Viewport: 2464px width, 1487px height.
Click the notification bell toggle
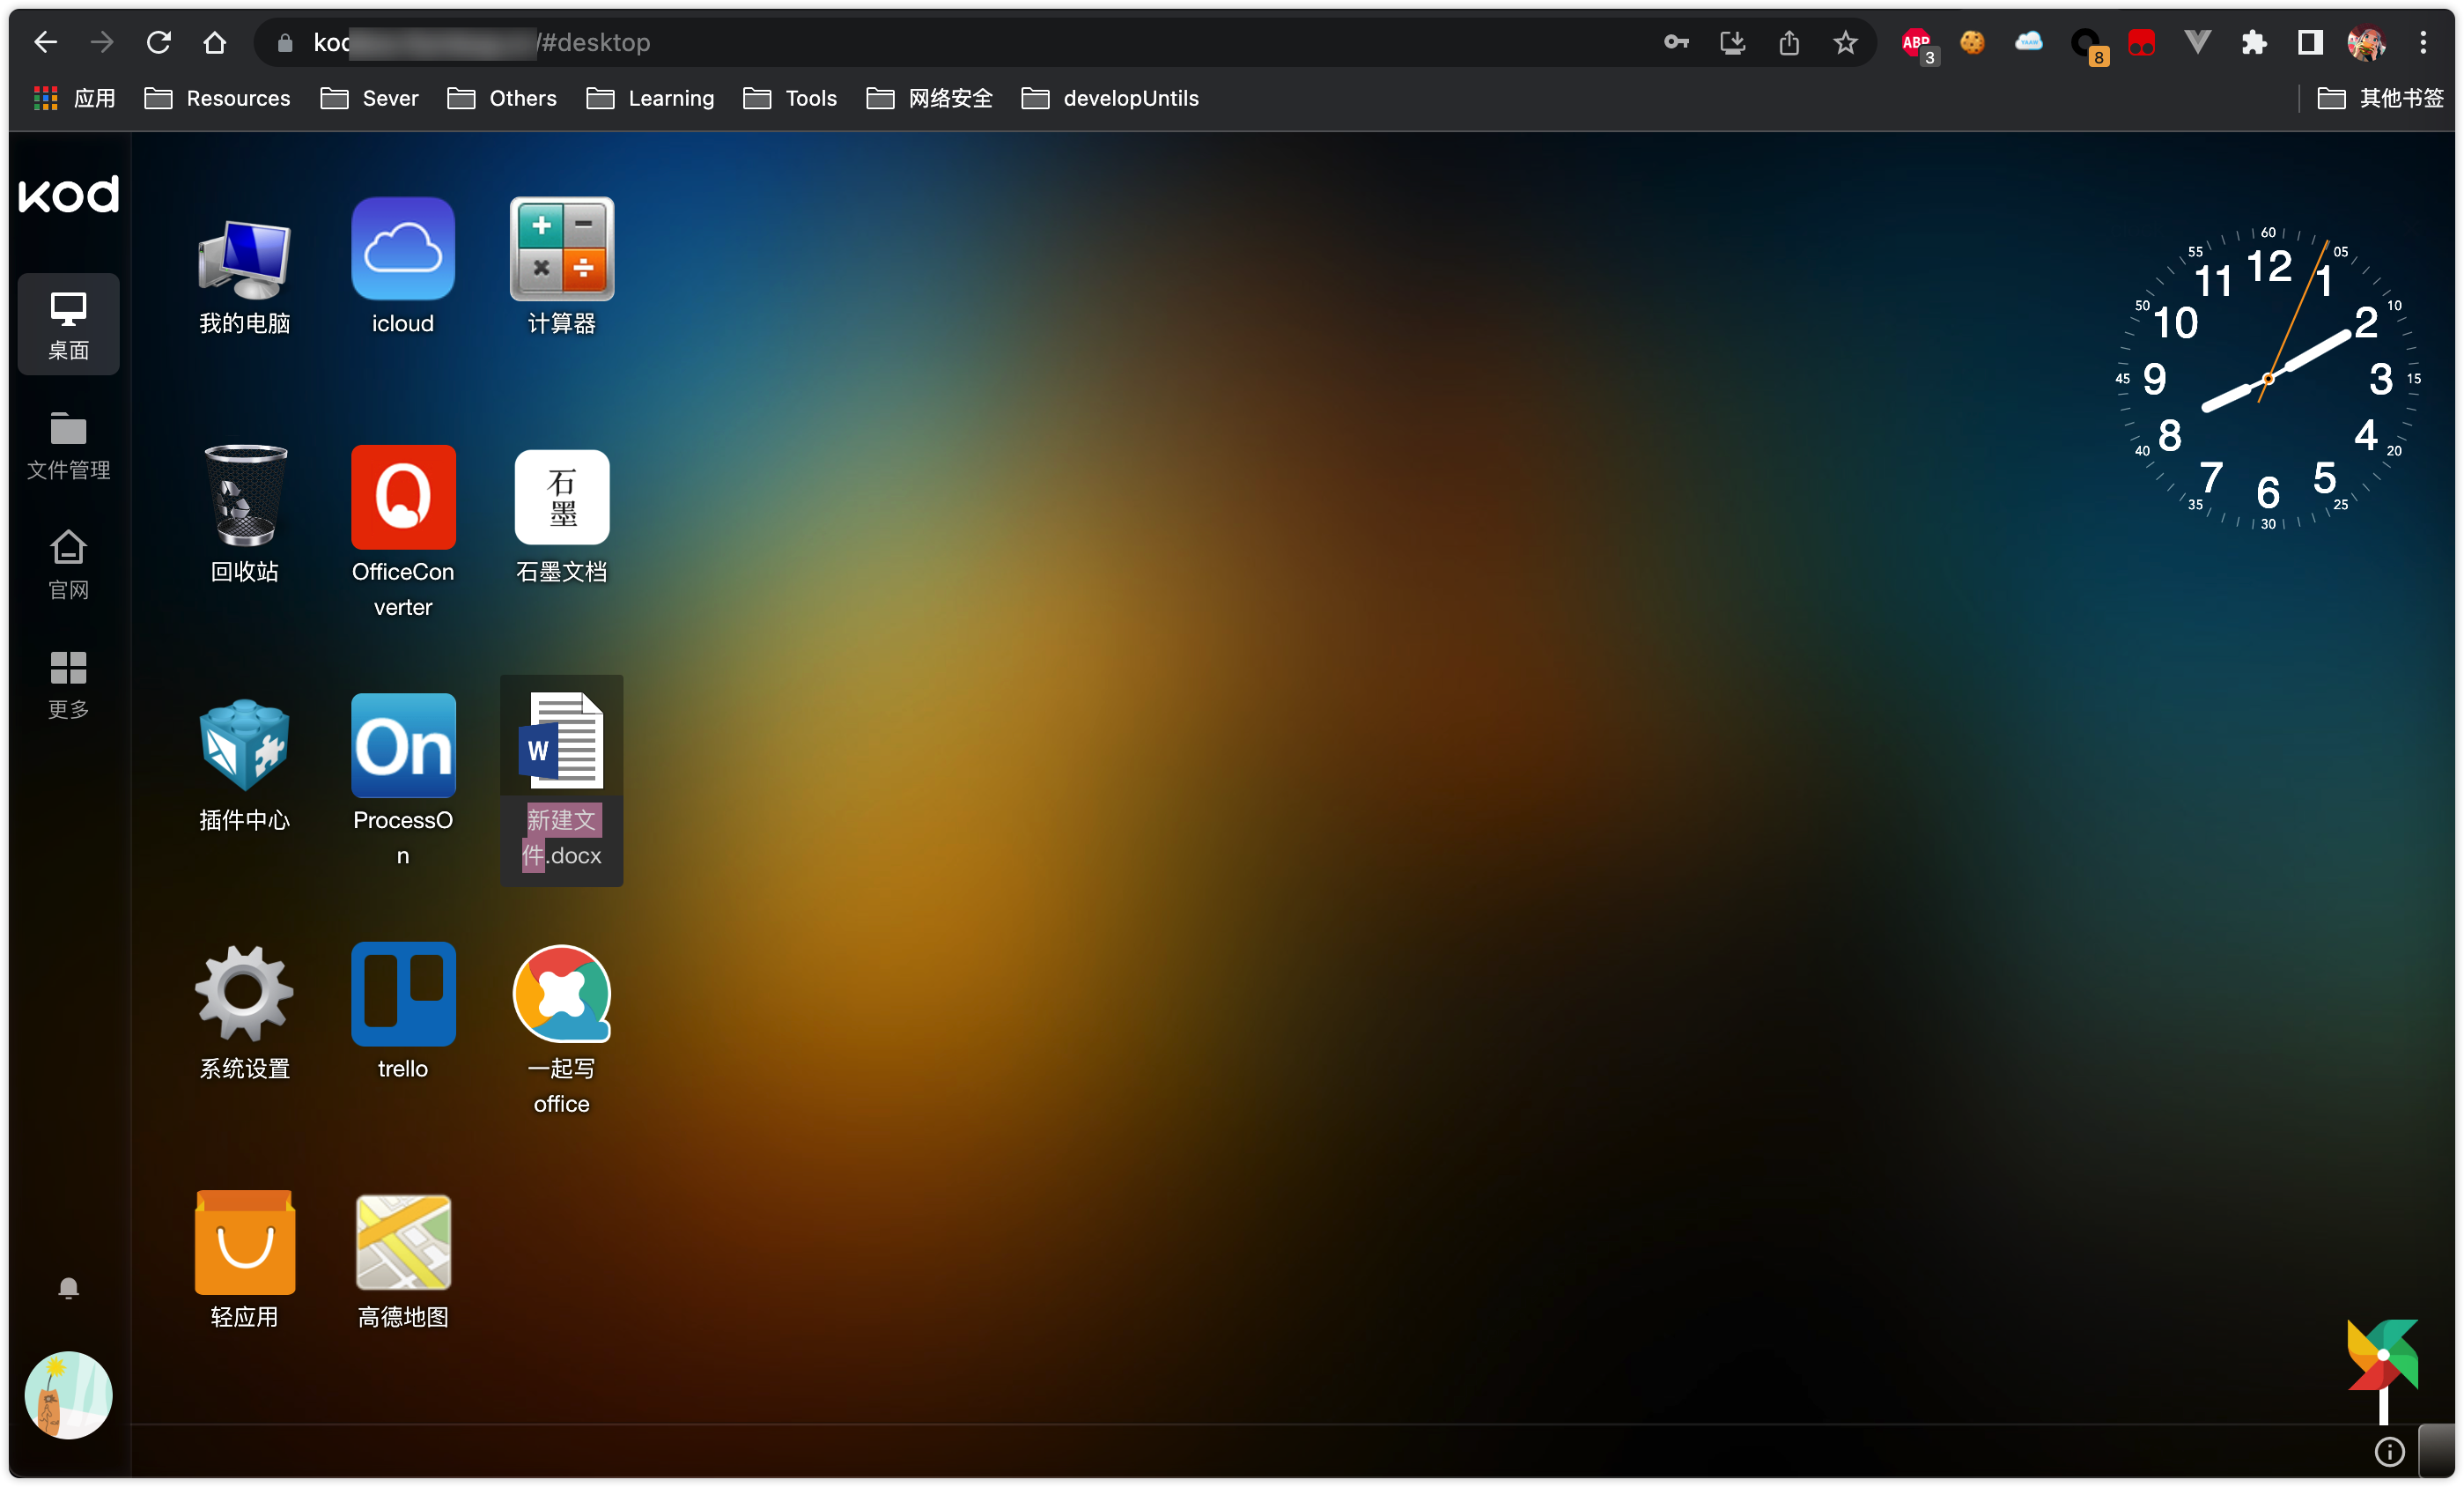[69, 1288]
